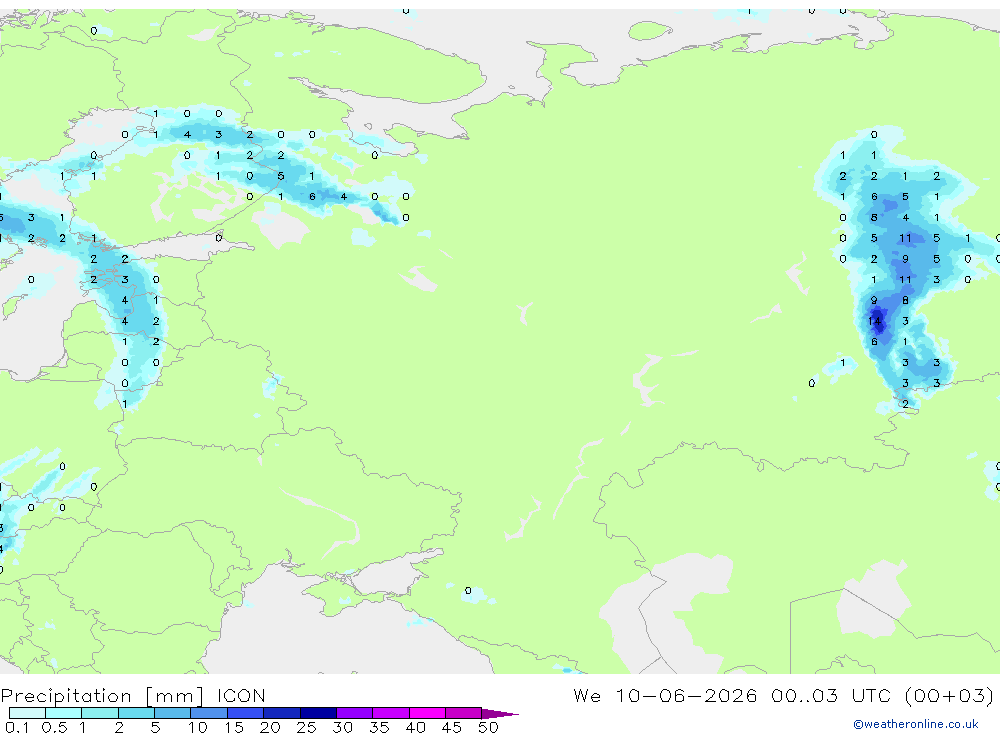Click the legend scale label '30'
This screenshot has height=733, width=1000.
click(342, 727)
